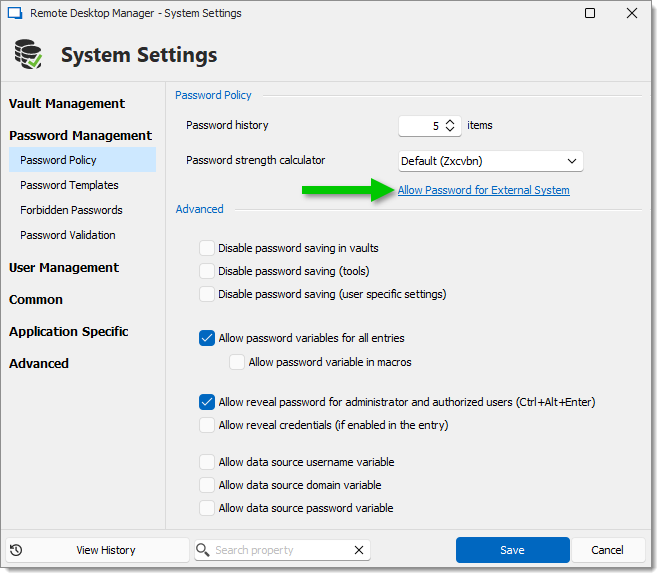
Task: Click the Password strength calculator label
Action: tap(255, 160)
